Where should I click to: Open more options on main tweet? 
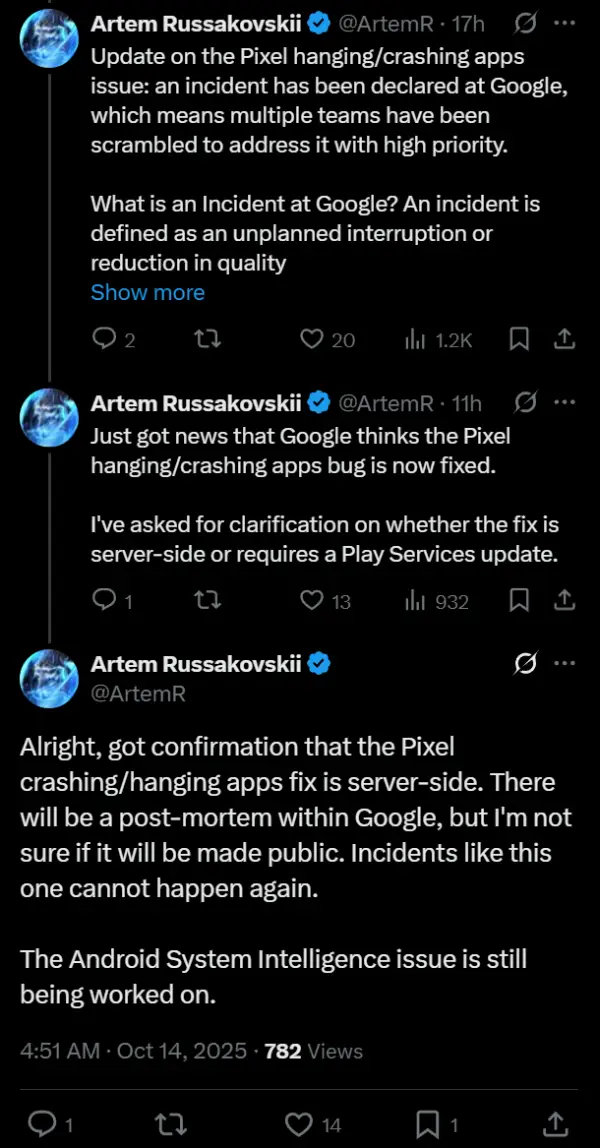click(x=564, y=663)
